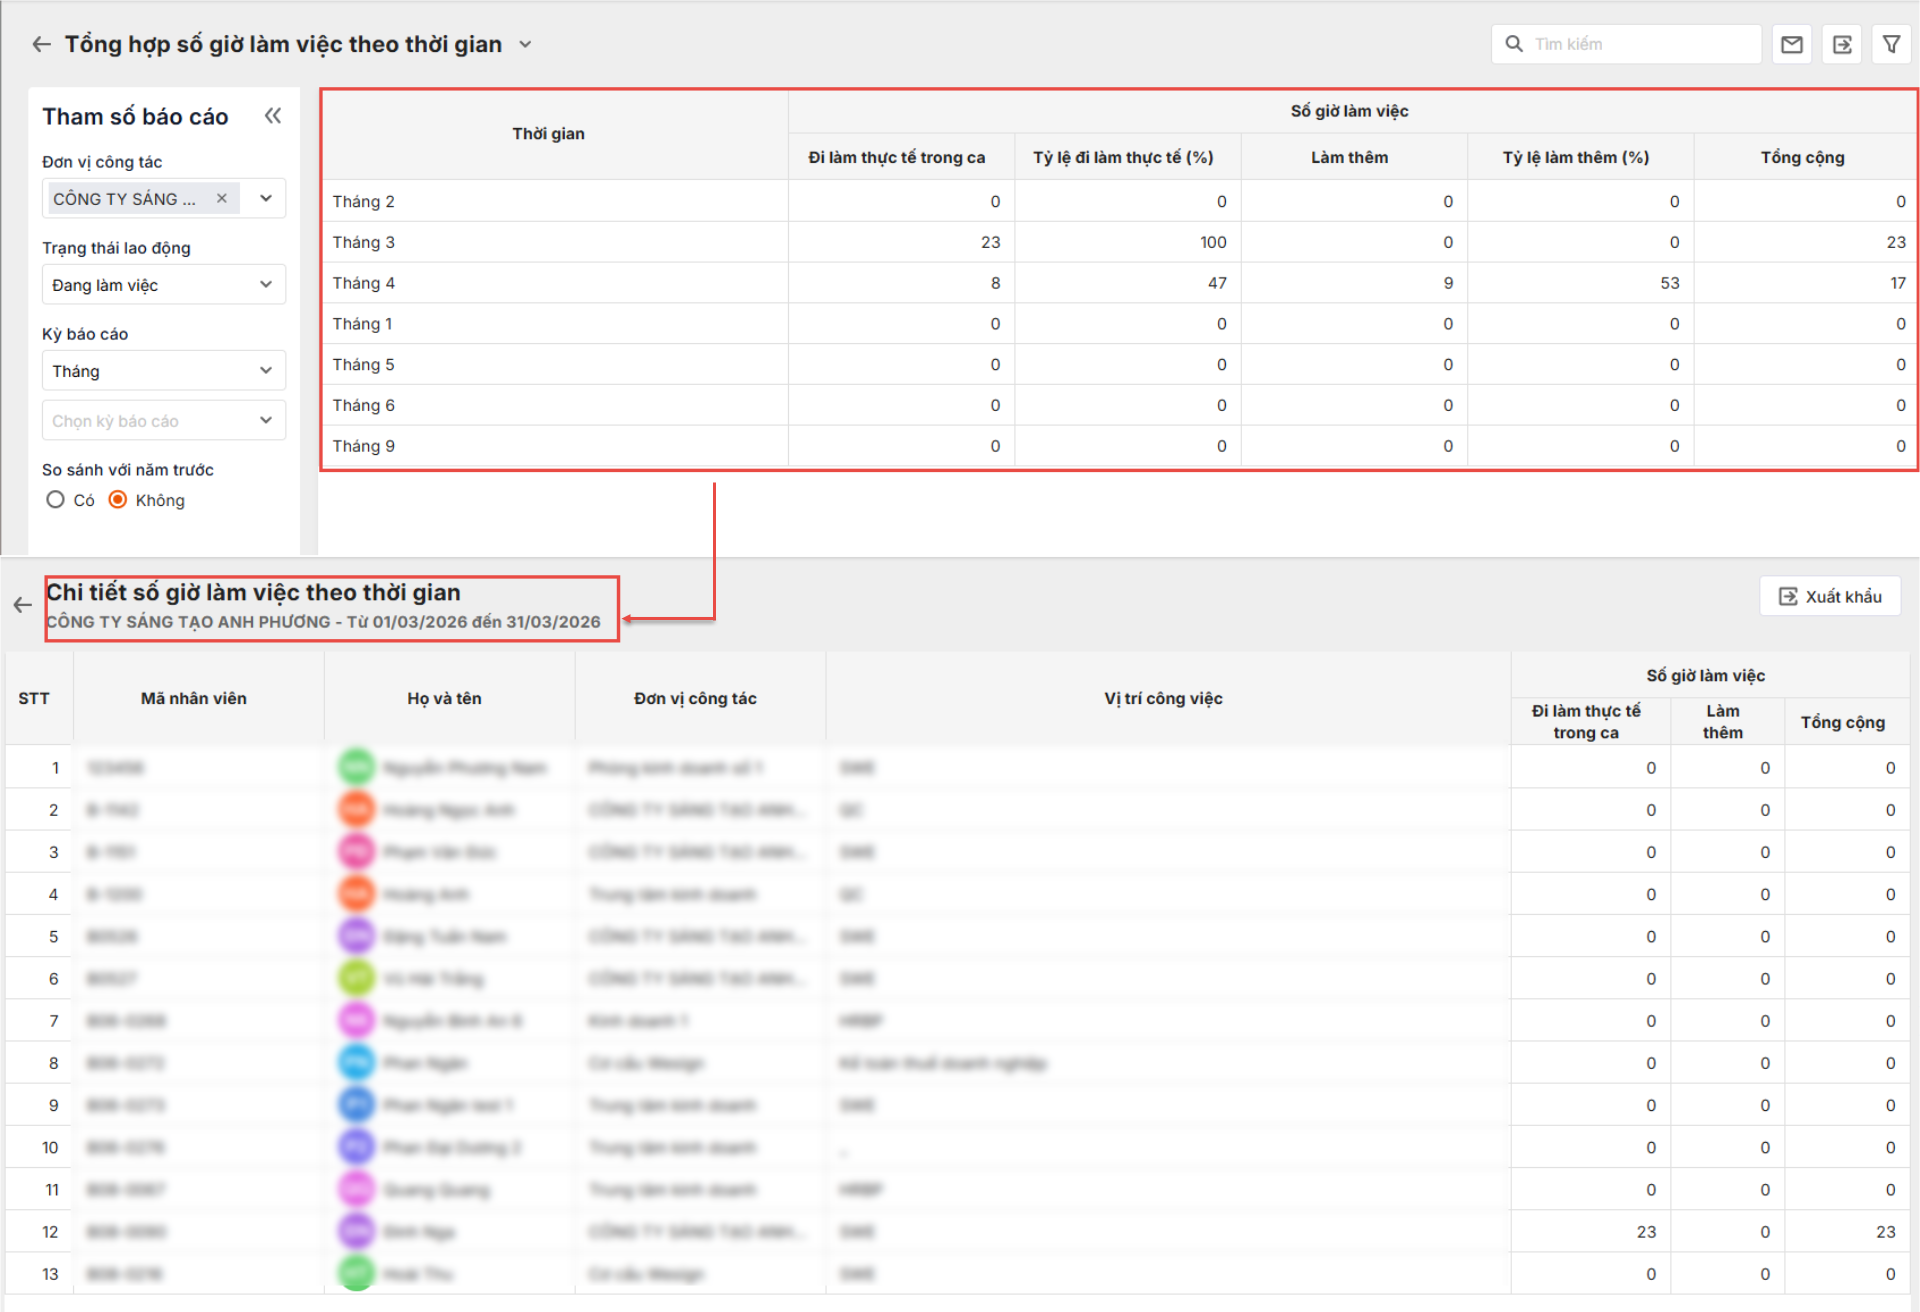Screen dimensions: 1920x1312
Task: Open the filter funnel icon
Action: coord(1891,44)
